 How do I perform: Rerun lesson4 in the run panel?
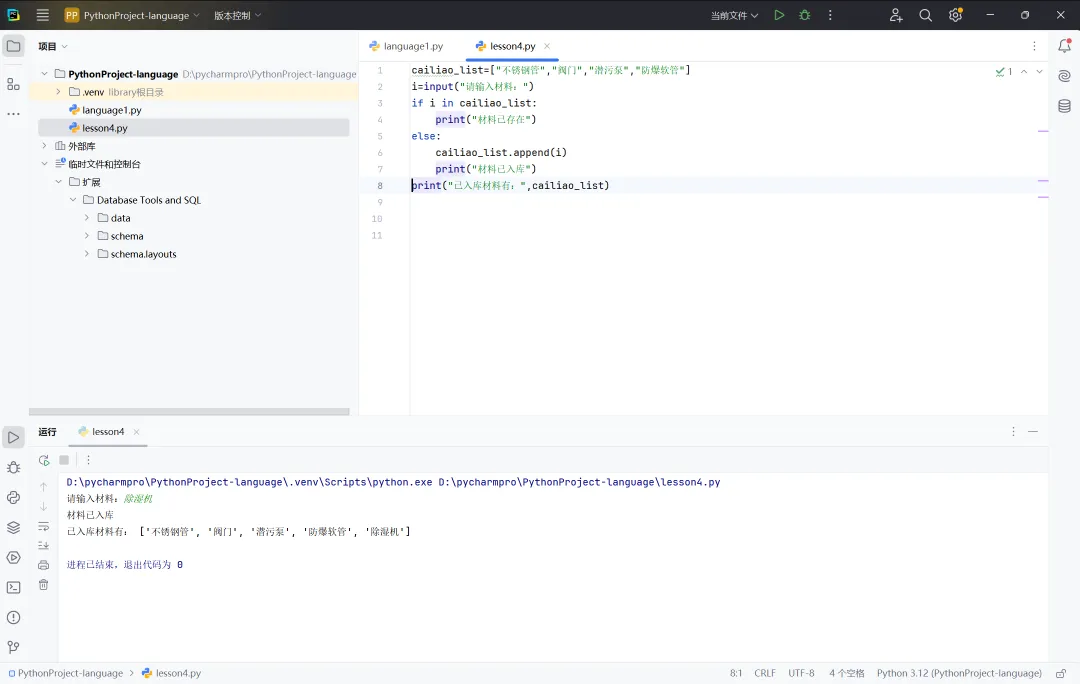point(44,460)
